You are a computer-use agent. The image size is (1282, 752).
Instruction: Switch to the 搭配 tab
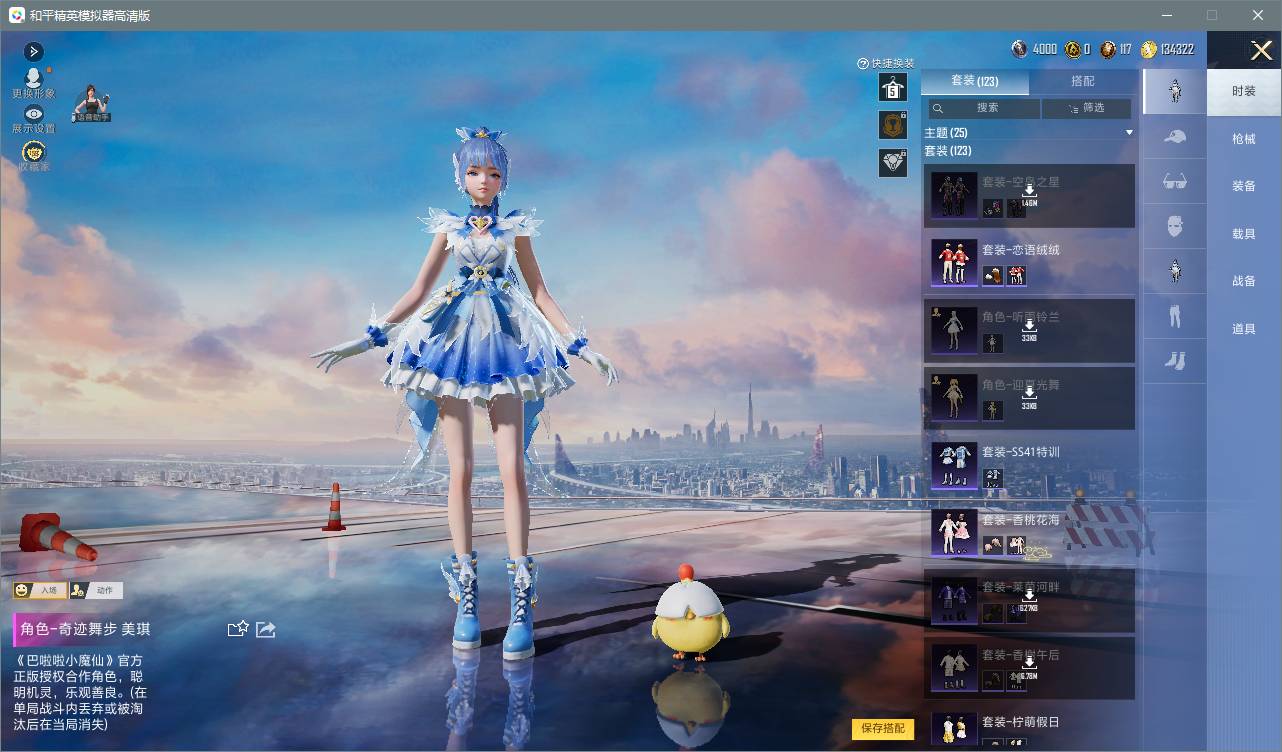[1083, 81]
